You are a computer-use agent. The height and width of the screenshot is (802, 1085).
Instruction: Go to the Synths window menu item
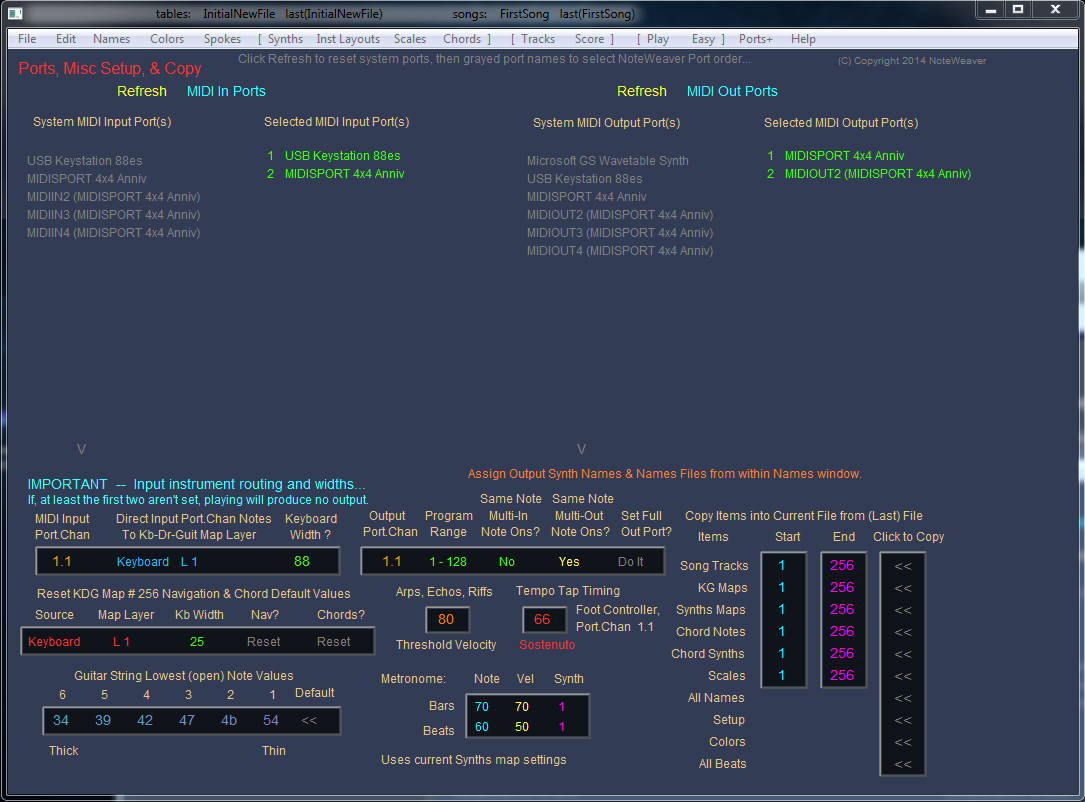(285, 39)
